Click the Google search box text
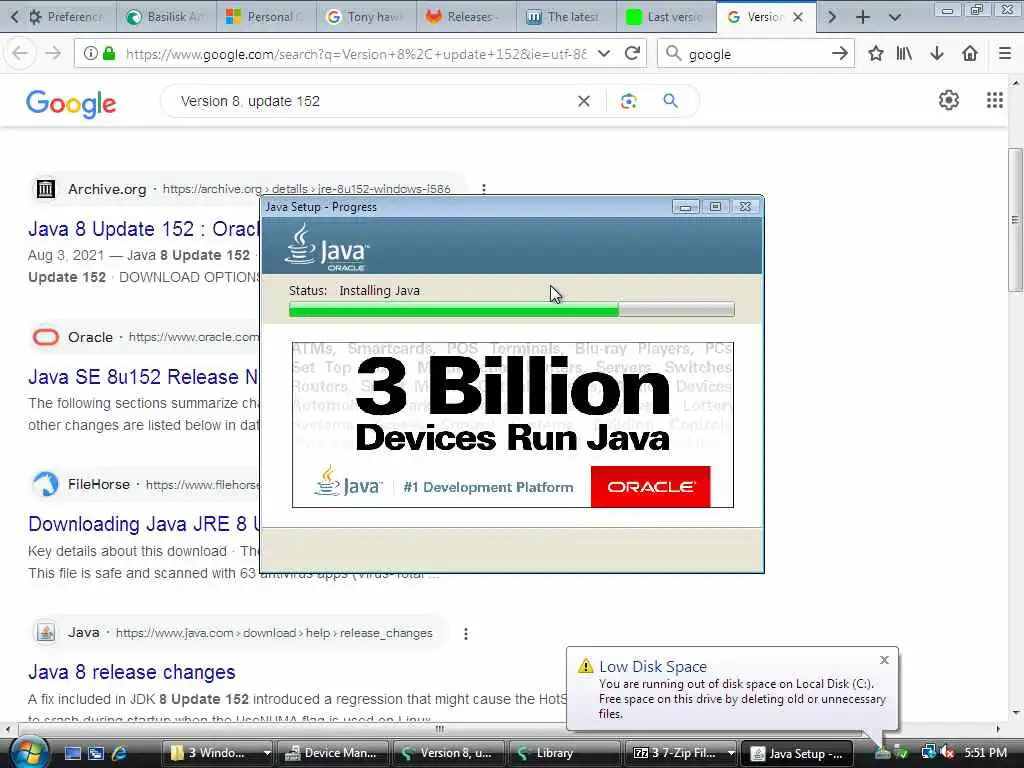1024x768 pixels. 250,101
